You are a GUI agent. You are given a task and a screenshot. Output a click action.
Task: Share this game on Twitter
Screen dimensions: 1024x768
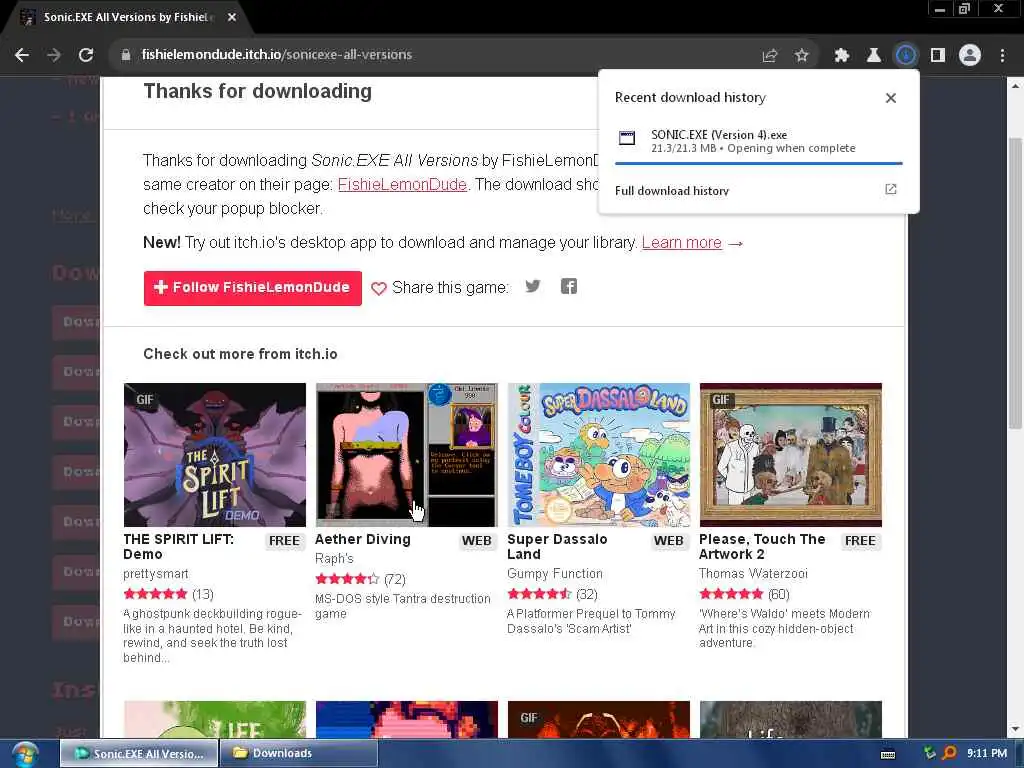[533, 287]
